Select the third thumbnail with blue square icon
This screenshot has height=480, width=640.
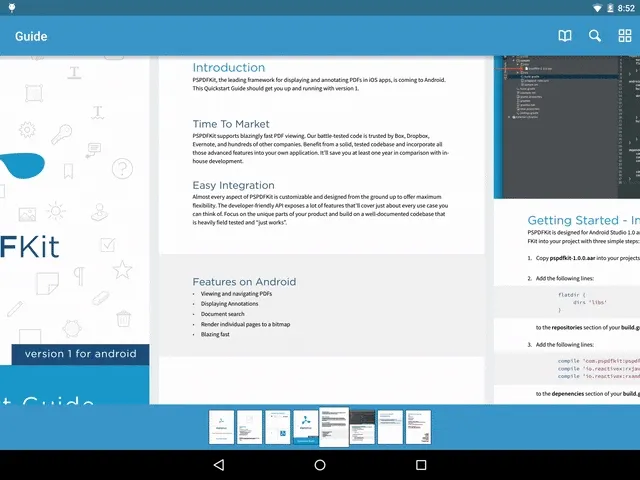pos(278,427)
